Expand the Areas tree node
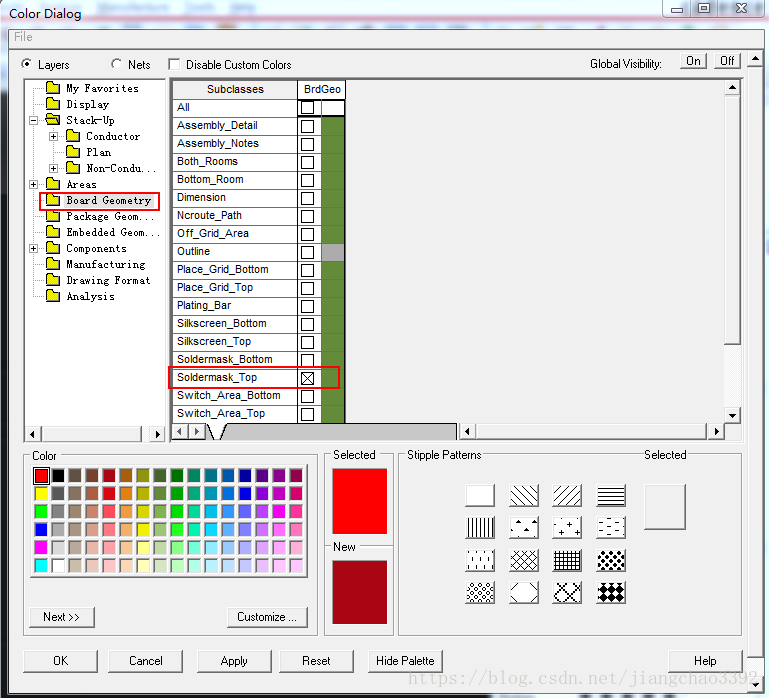 33,184
